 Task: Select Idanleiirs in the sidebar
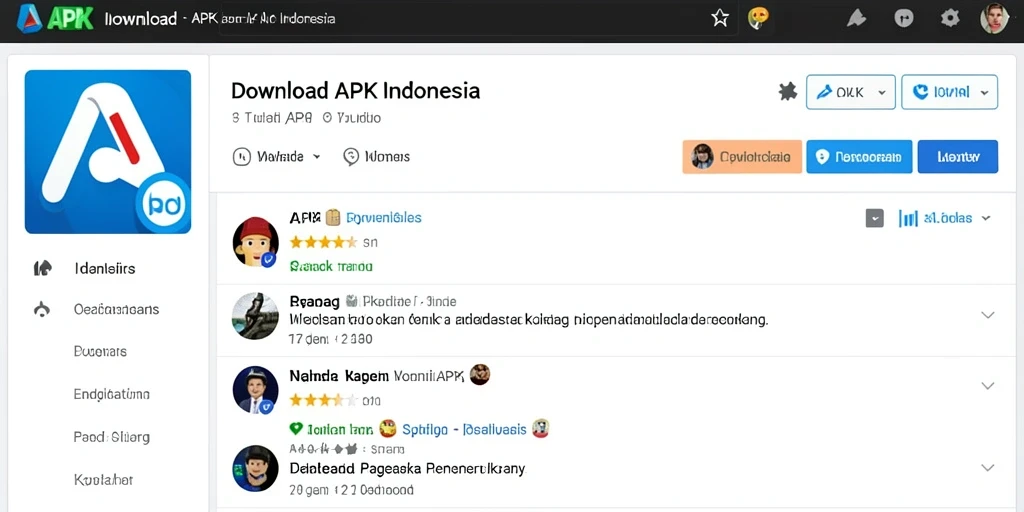pos(105,268)
